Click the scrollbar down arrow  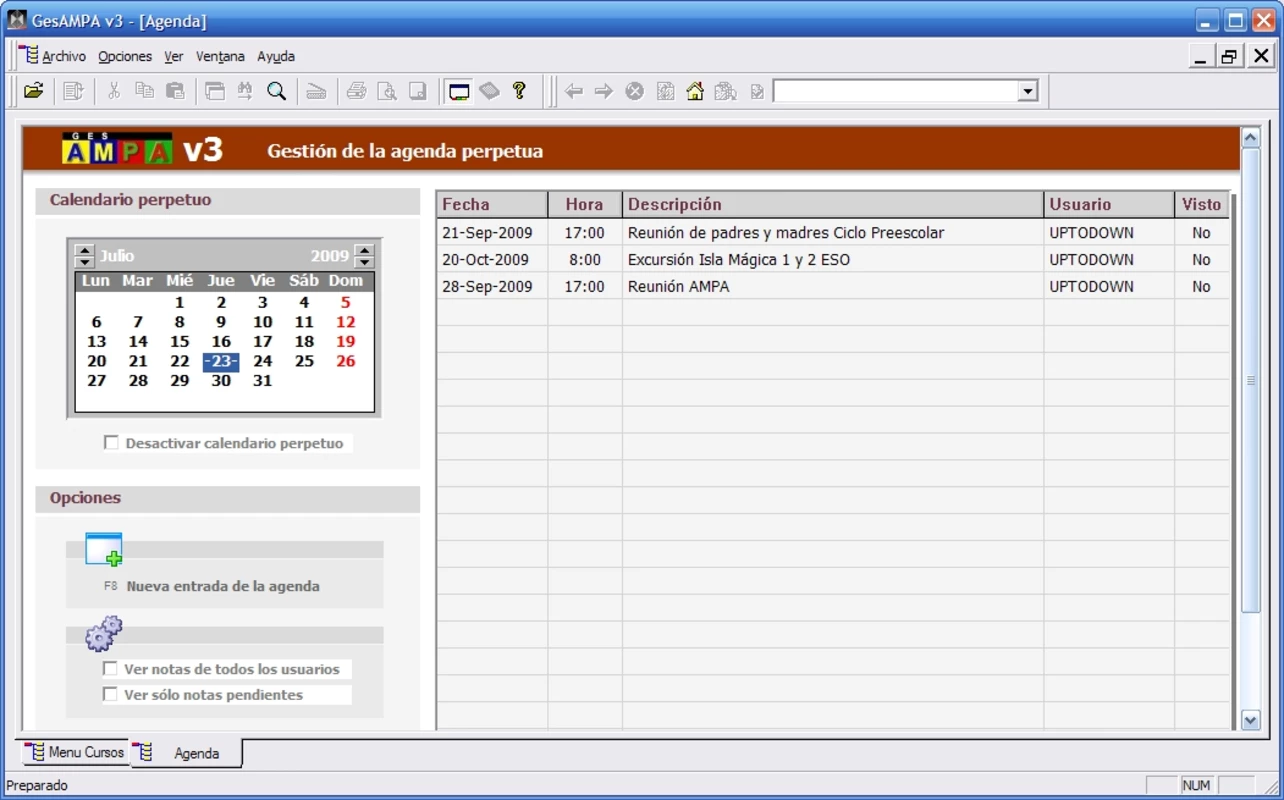(1250, 719)
